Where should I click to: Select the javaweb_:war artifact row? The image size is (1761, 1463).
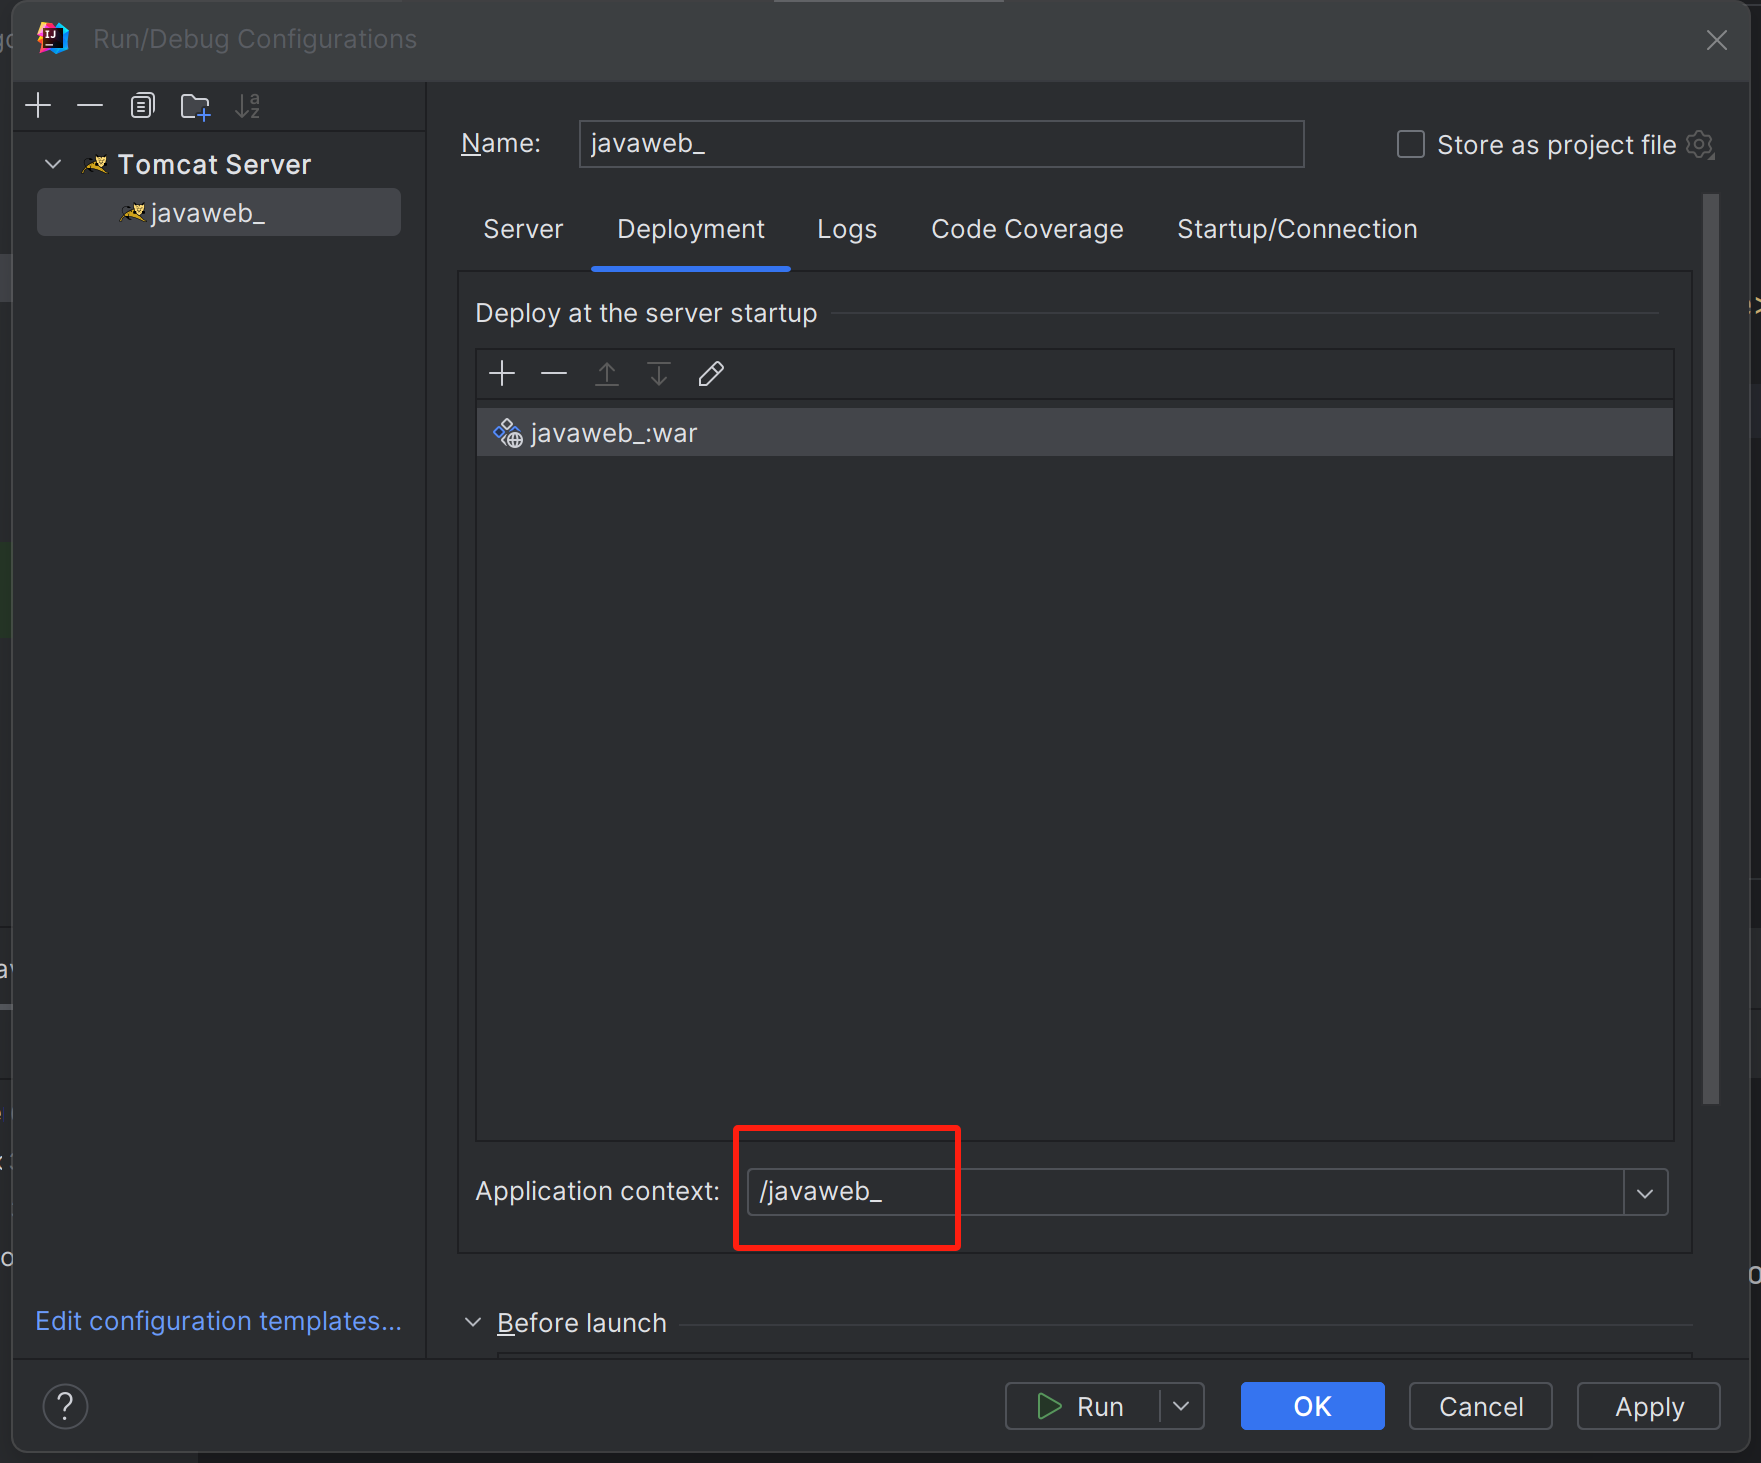pyautogui.click(x=1074, y=433)
